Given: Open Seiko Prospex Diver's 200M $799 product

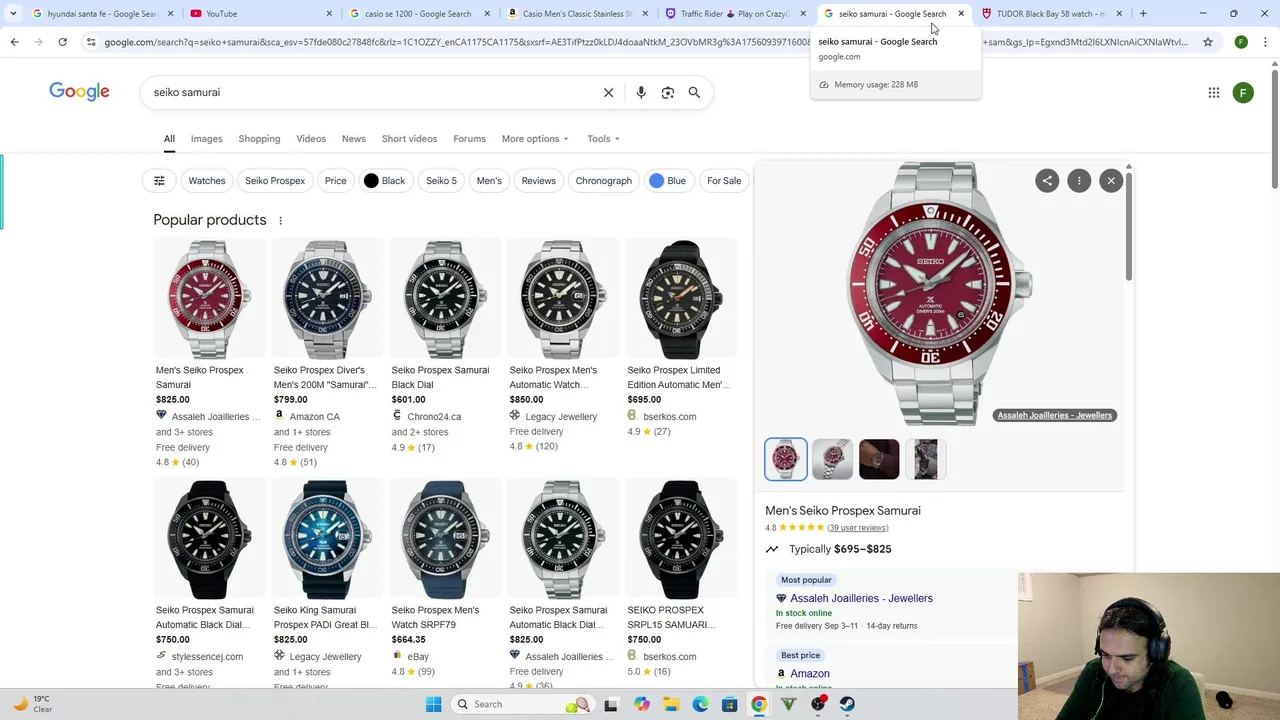Looking at the screenshot, I should coord(327,352).
